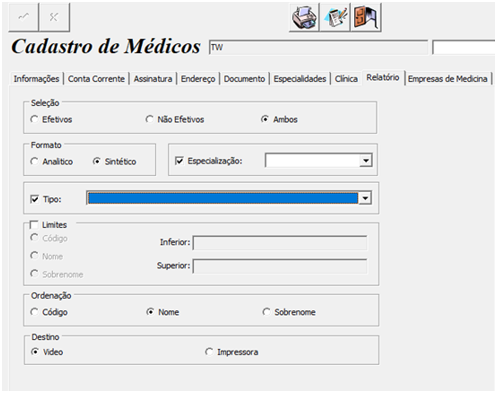Select Não Efetivos radio option
Screen dimensions: 496x393
(175, 119)
